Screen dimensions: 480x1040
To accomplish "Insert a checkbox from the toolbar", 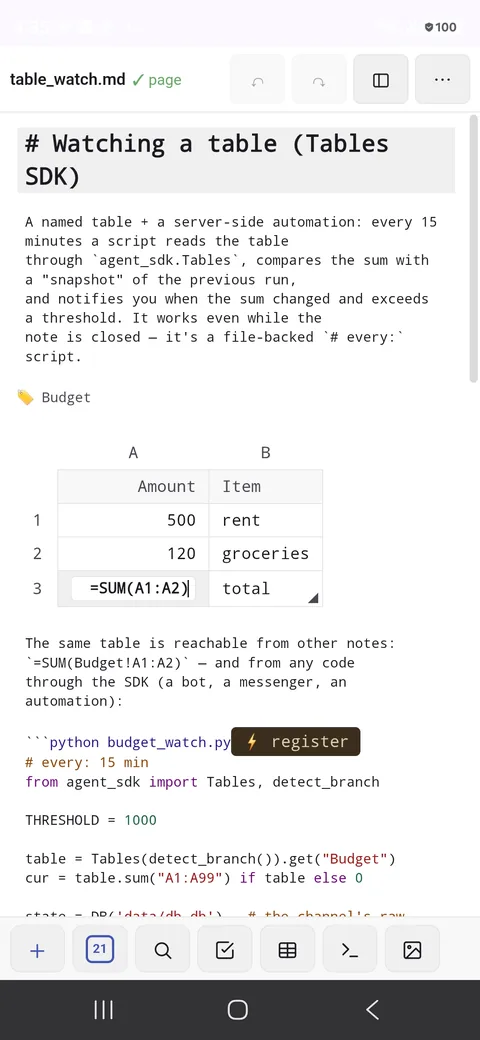I will tap(225, 950).
